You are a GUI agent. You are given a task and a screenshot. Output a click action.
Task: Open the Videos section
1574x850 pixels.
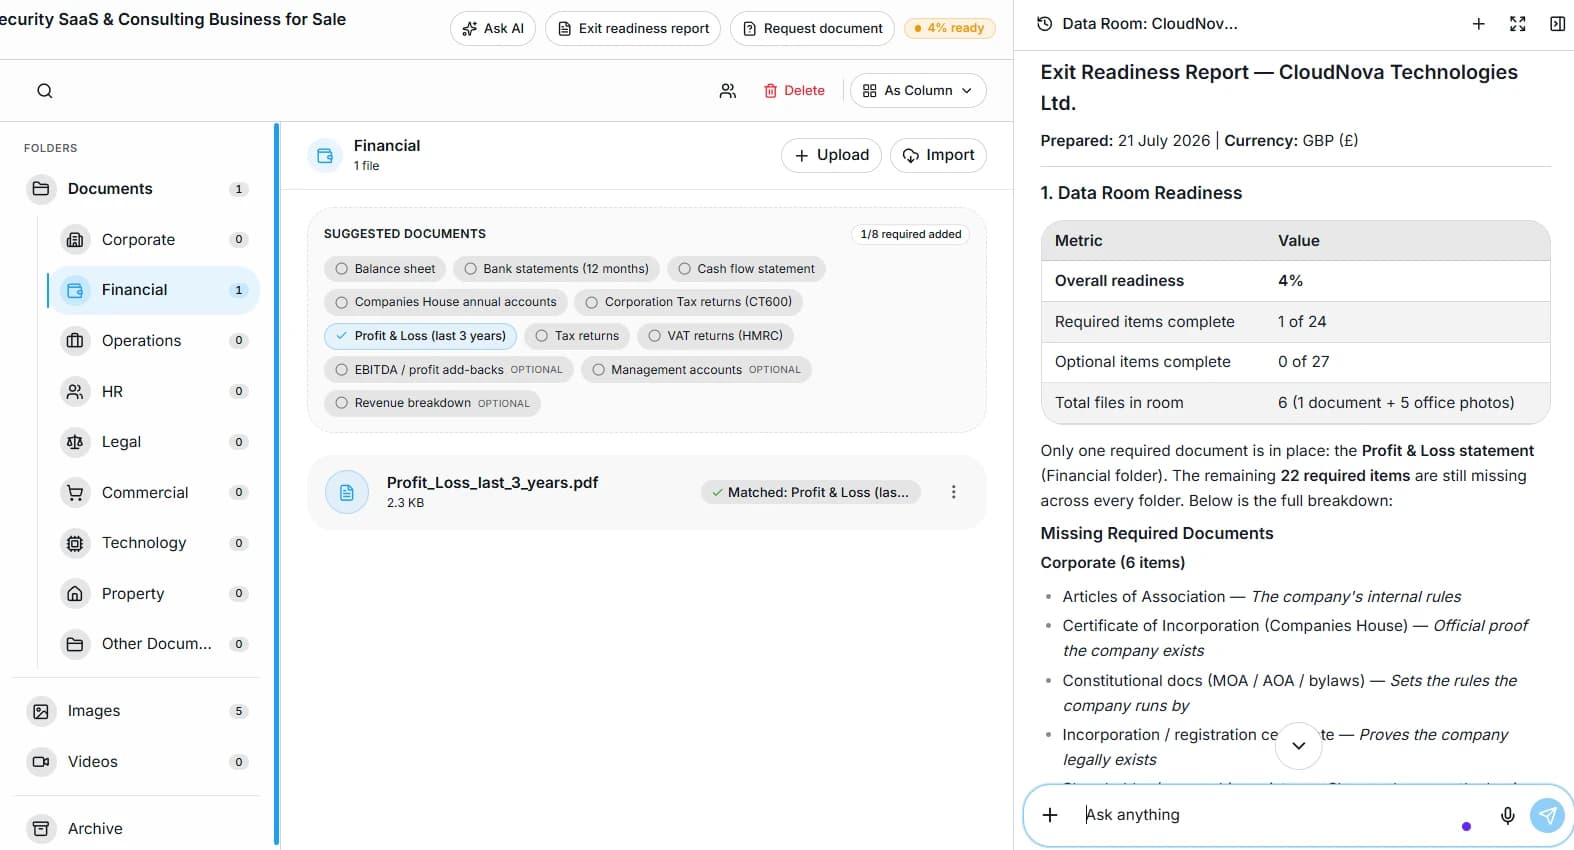[x=137, y=762]
